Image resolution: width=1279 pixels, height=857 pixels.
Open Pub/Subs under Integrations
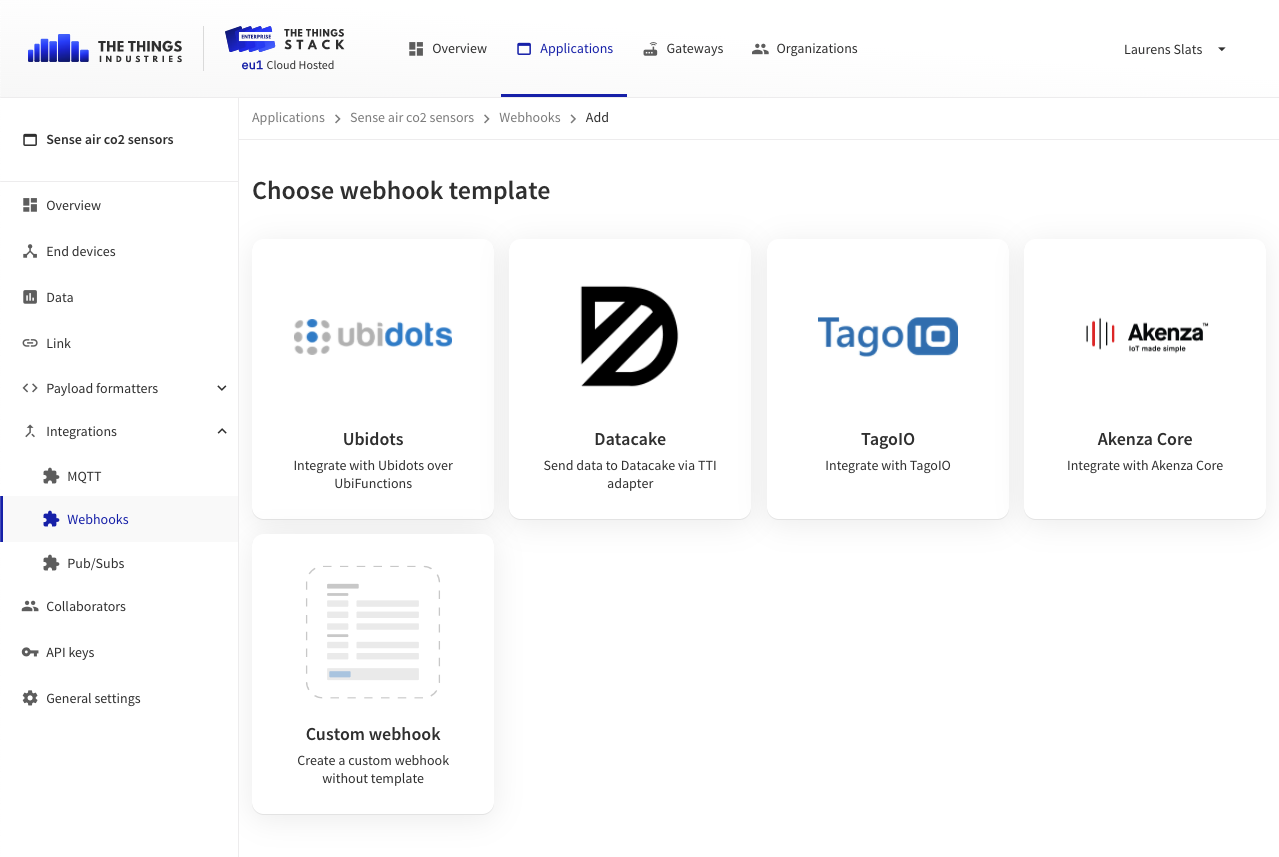119,563
